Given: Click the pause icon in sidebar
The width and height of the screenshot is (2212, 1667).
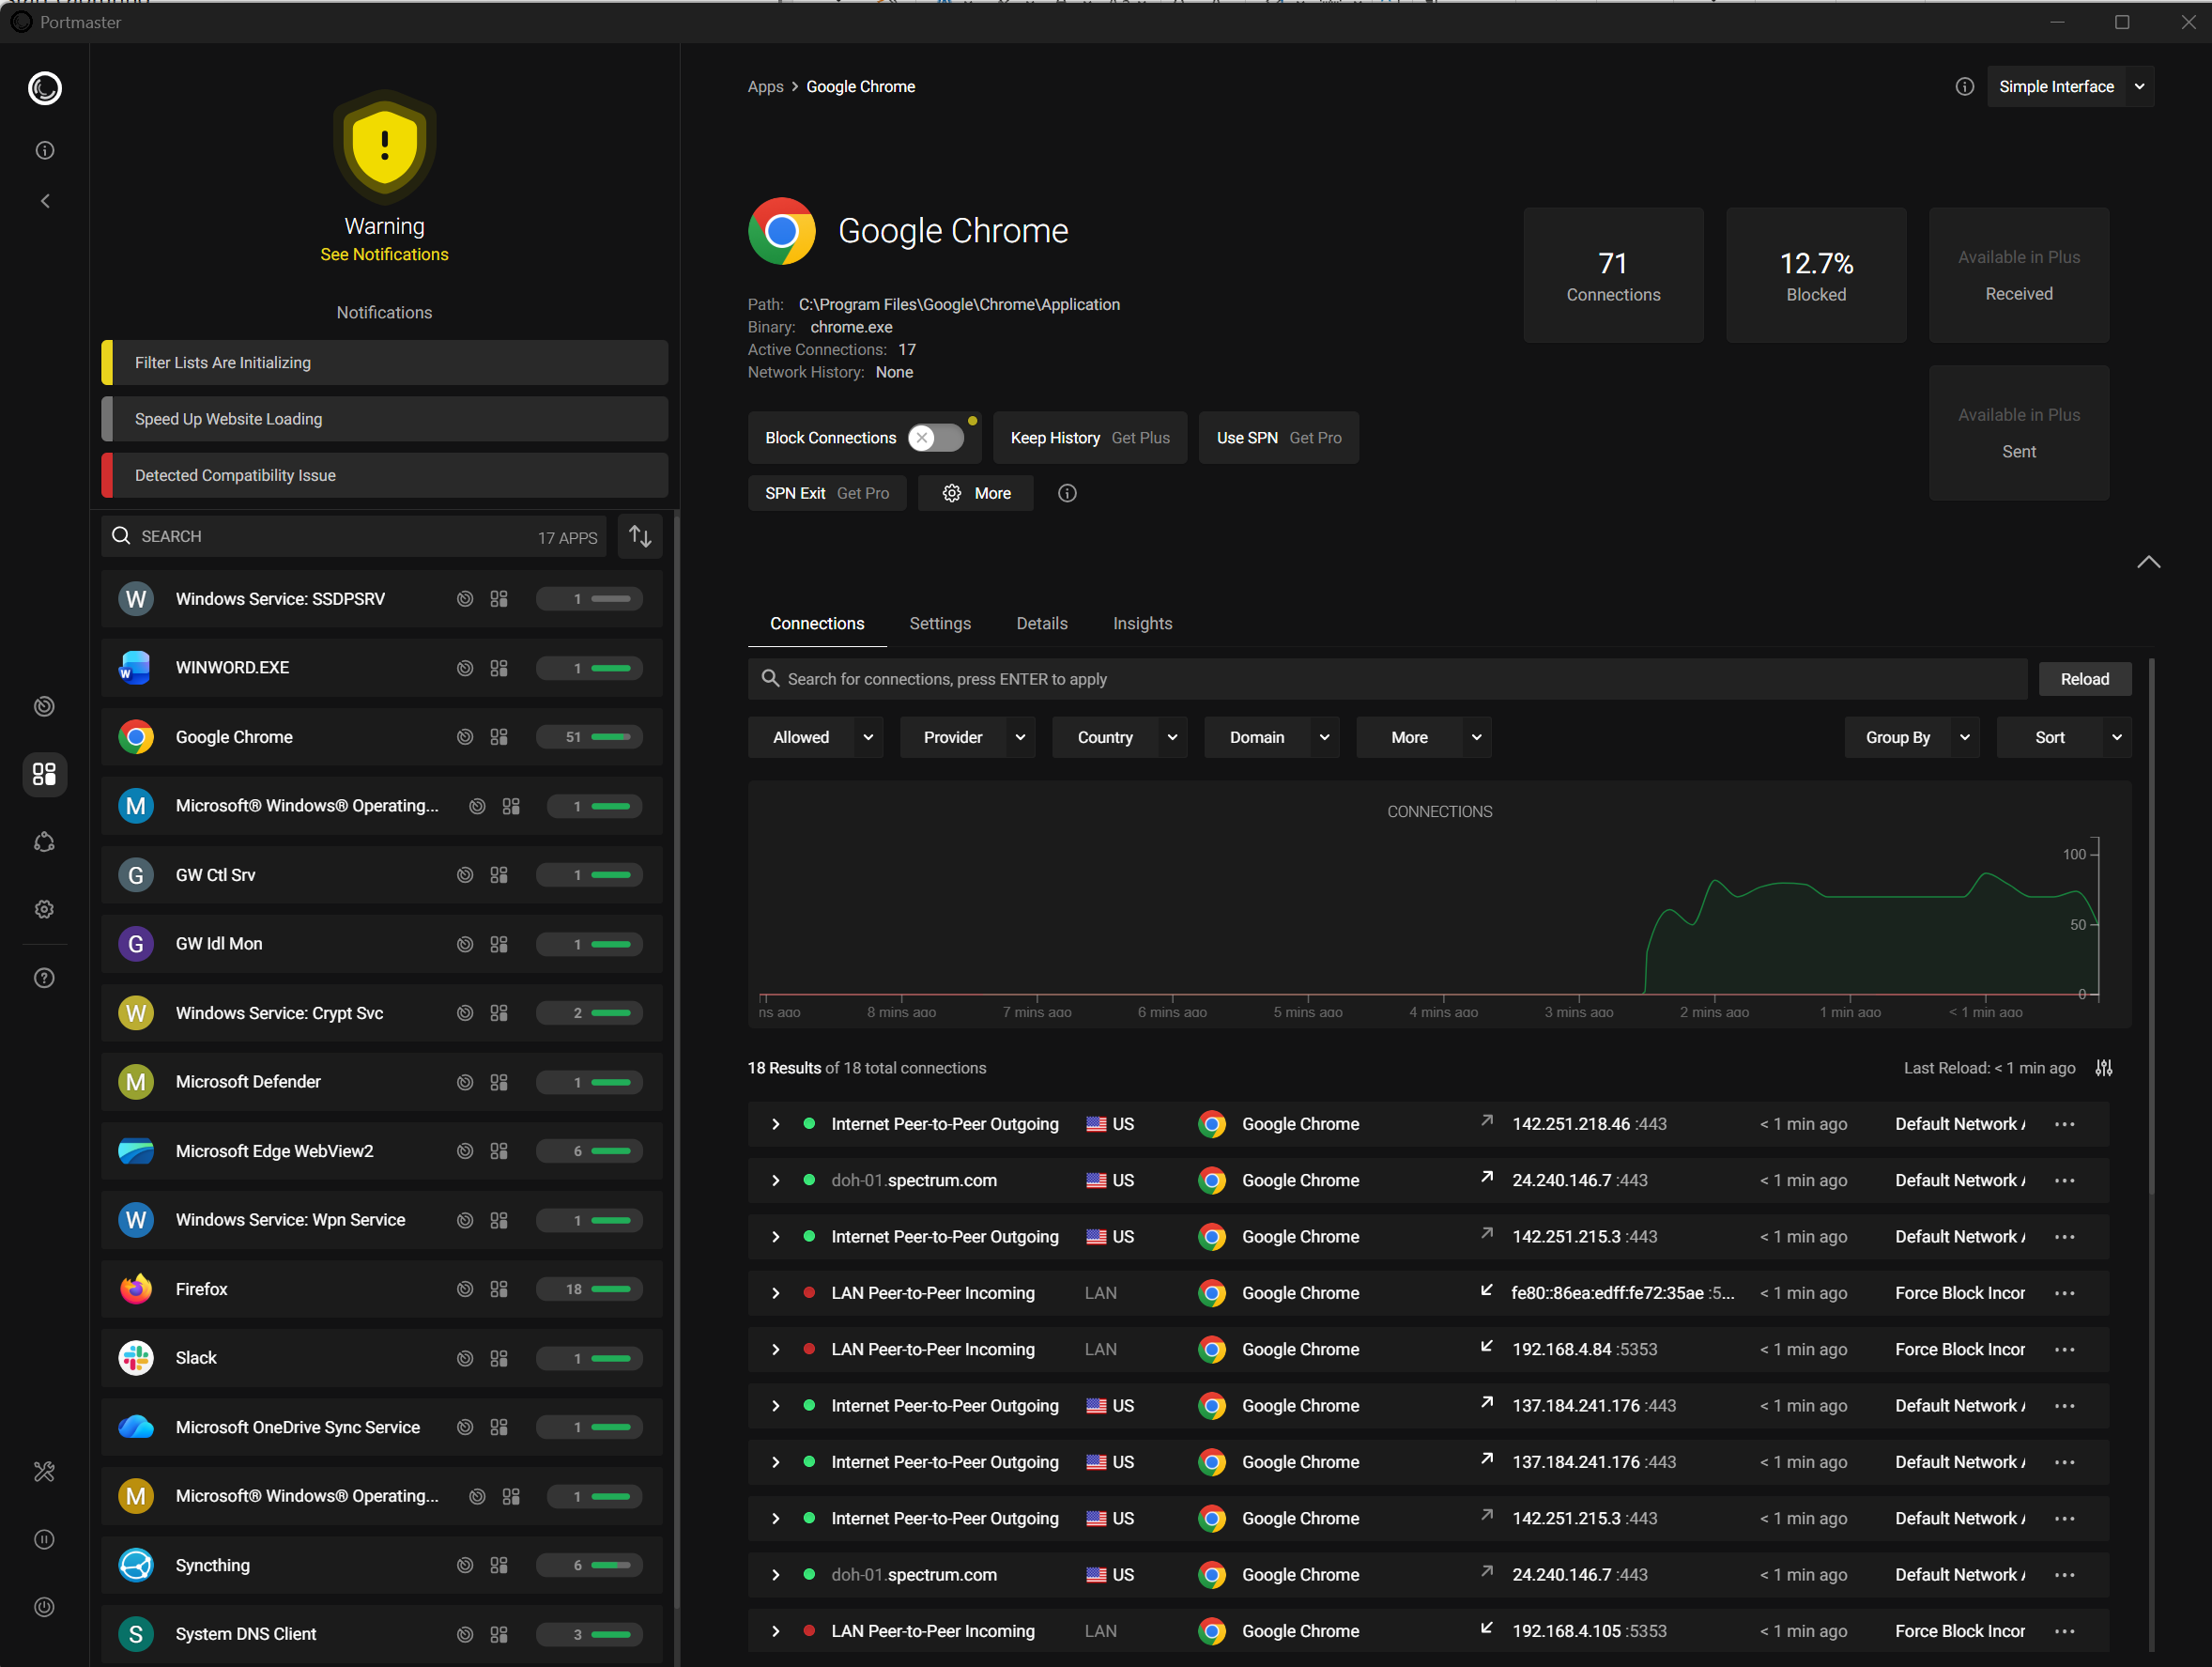Looking at the screenshot, I should (44, 1539).
